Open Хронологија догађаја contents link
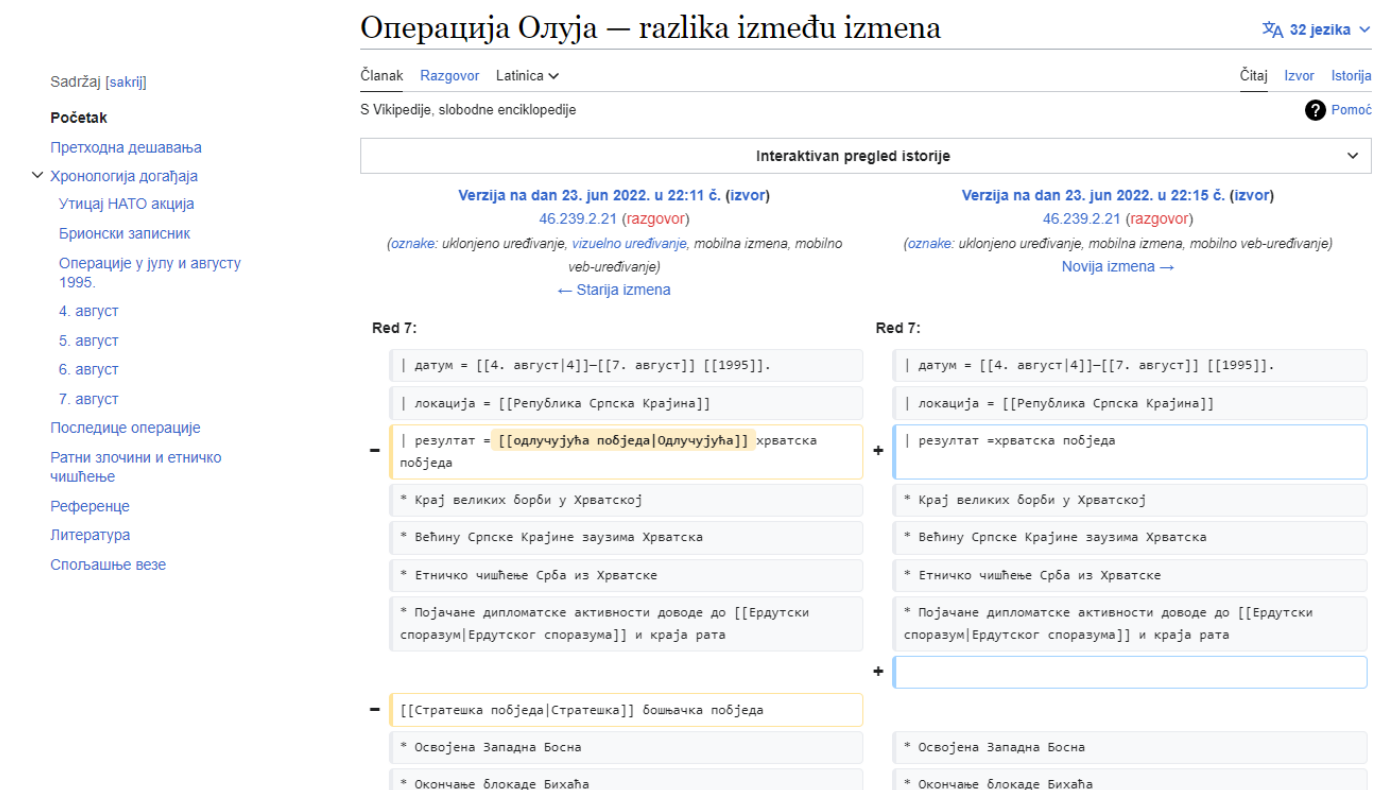Image resolution: width=1395 pixels, height=790 pixels. (x=124, y=176)
